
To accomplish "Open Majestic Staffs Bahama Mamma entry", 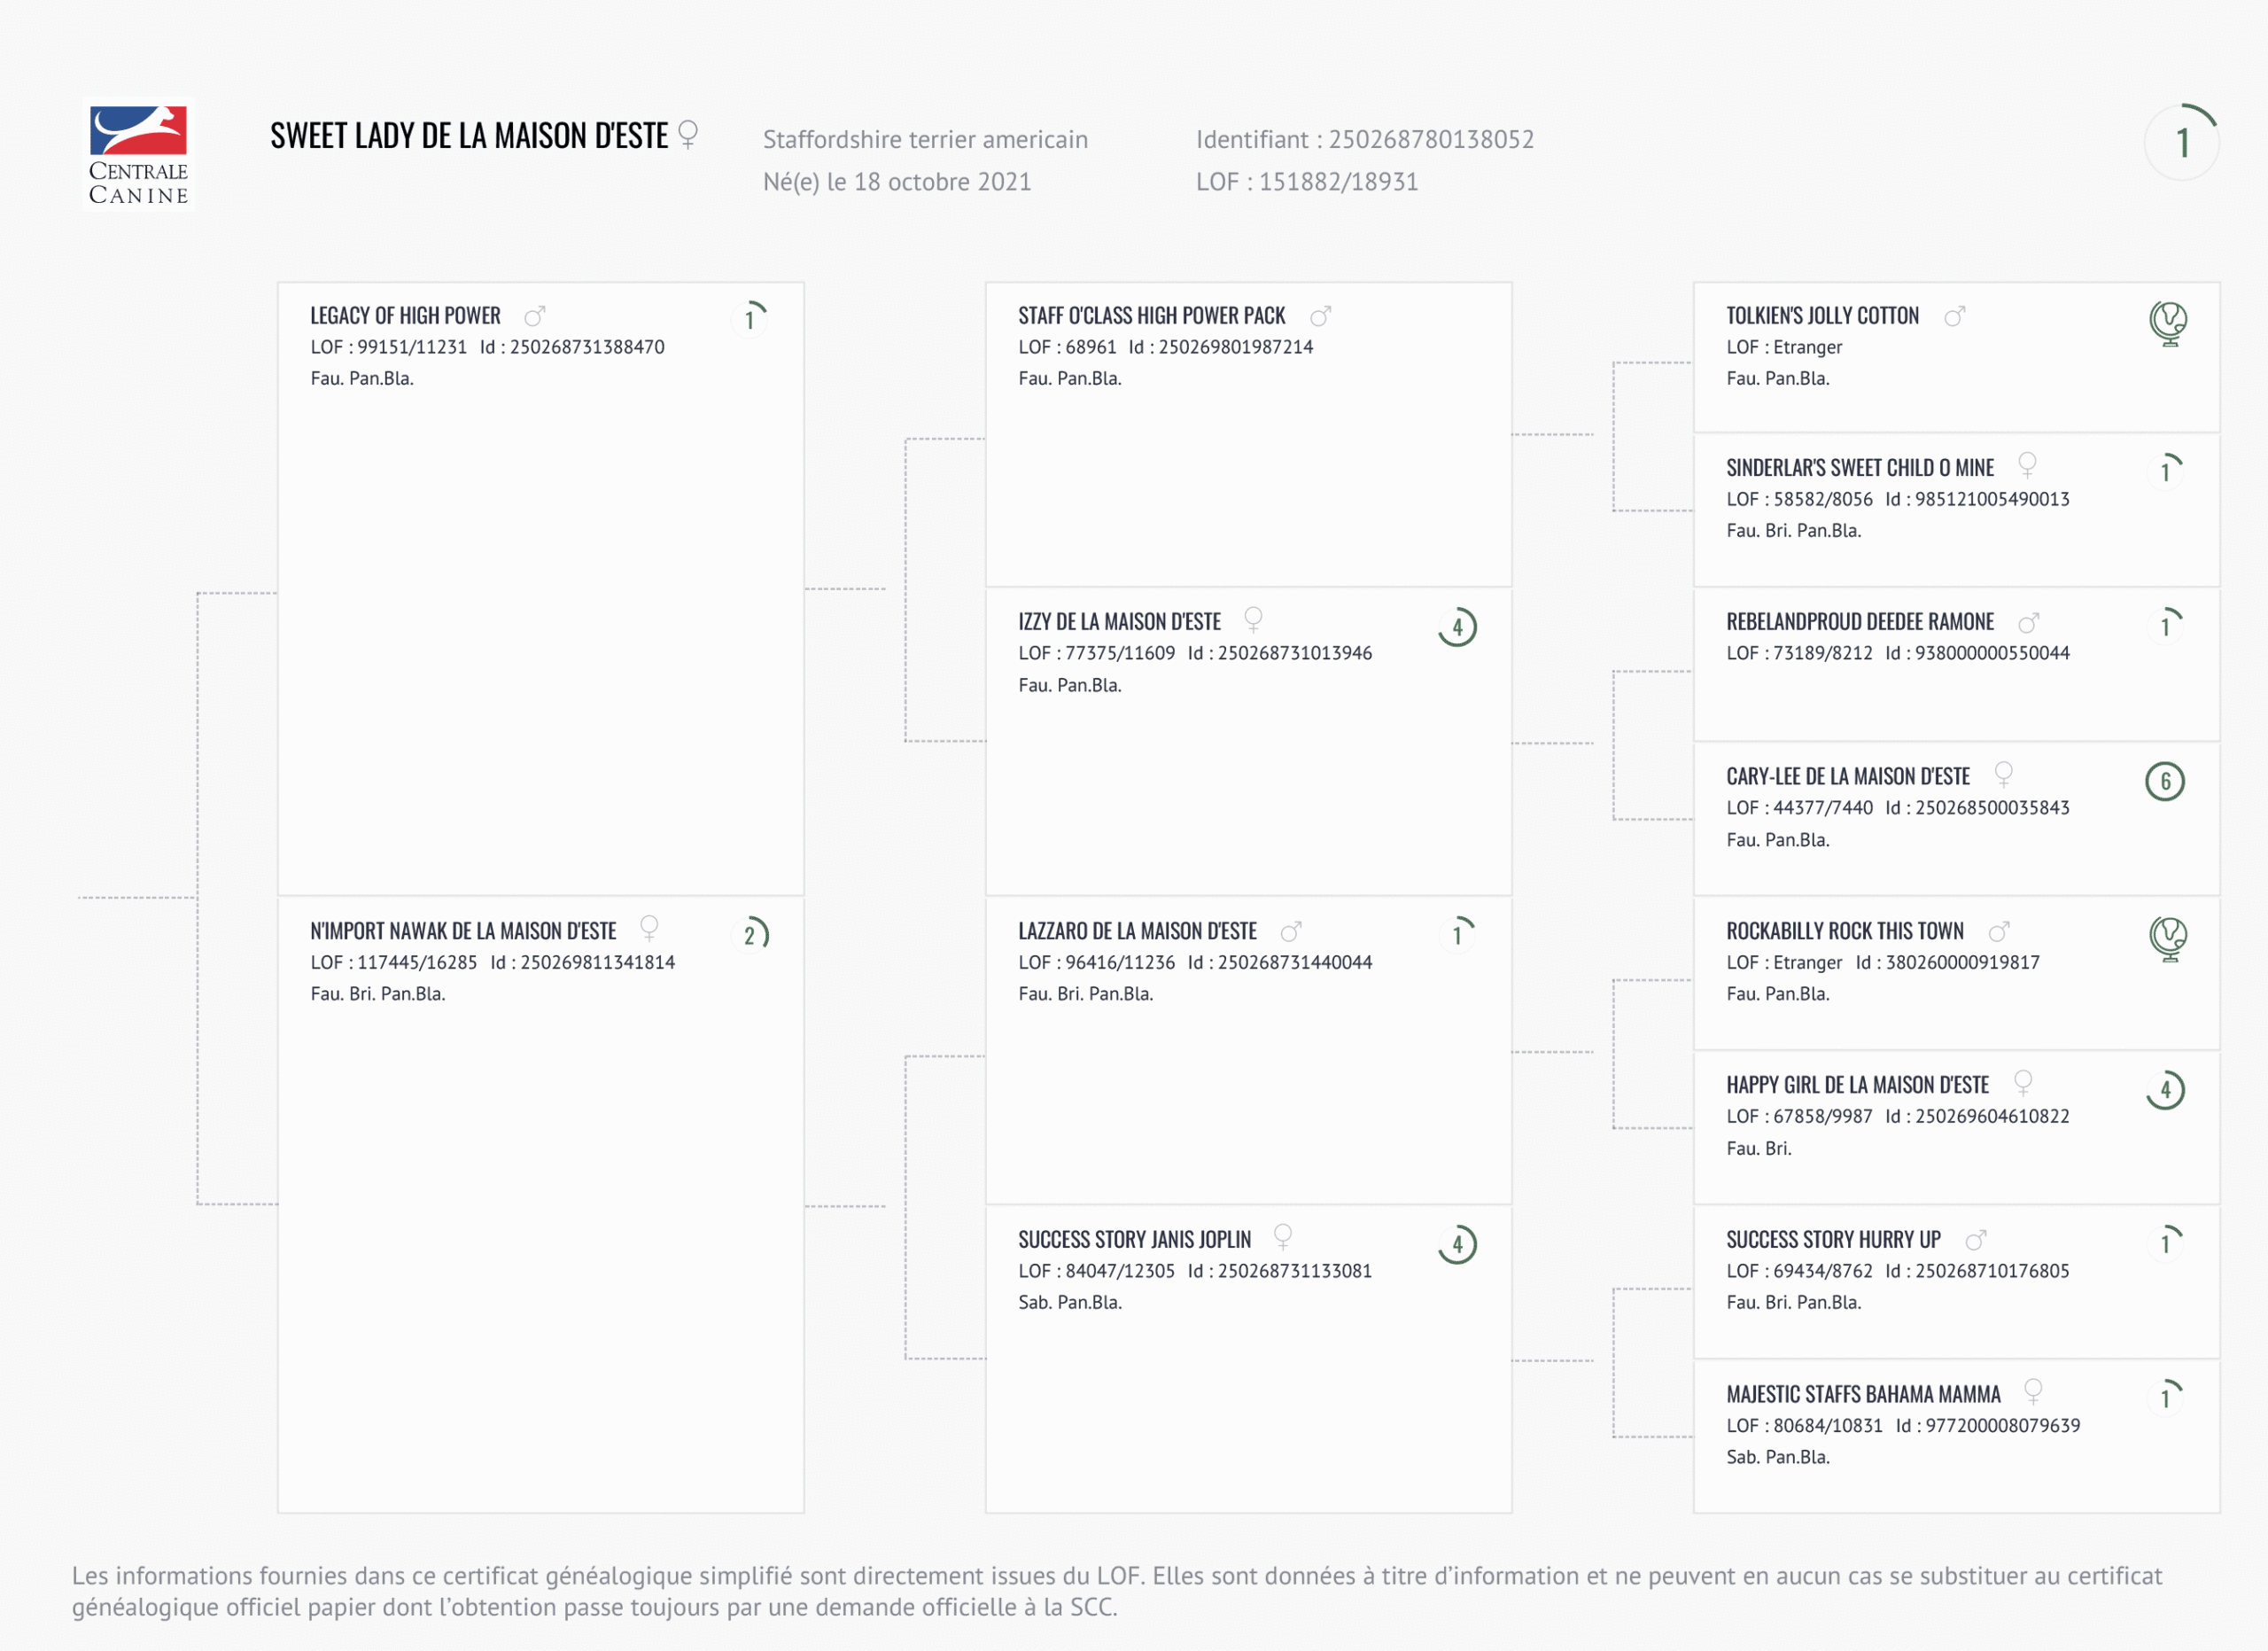I will pos(1863,1394).
